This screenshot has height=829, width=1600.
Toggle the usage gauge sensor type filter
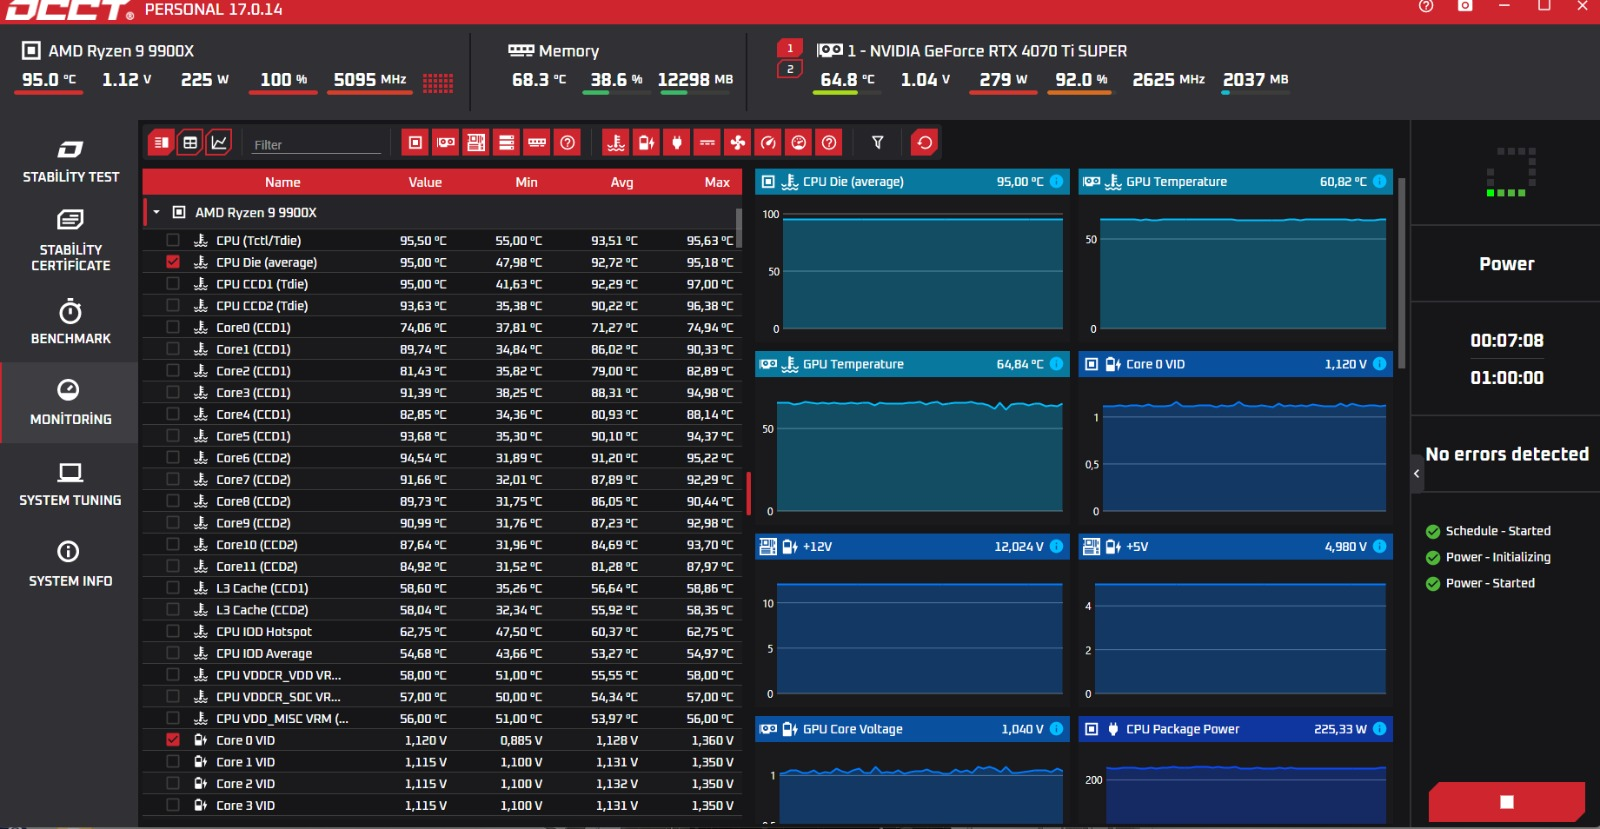tap(799, 143)
